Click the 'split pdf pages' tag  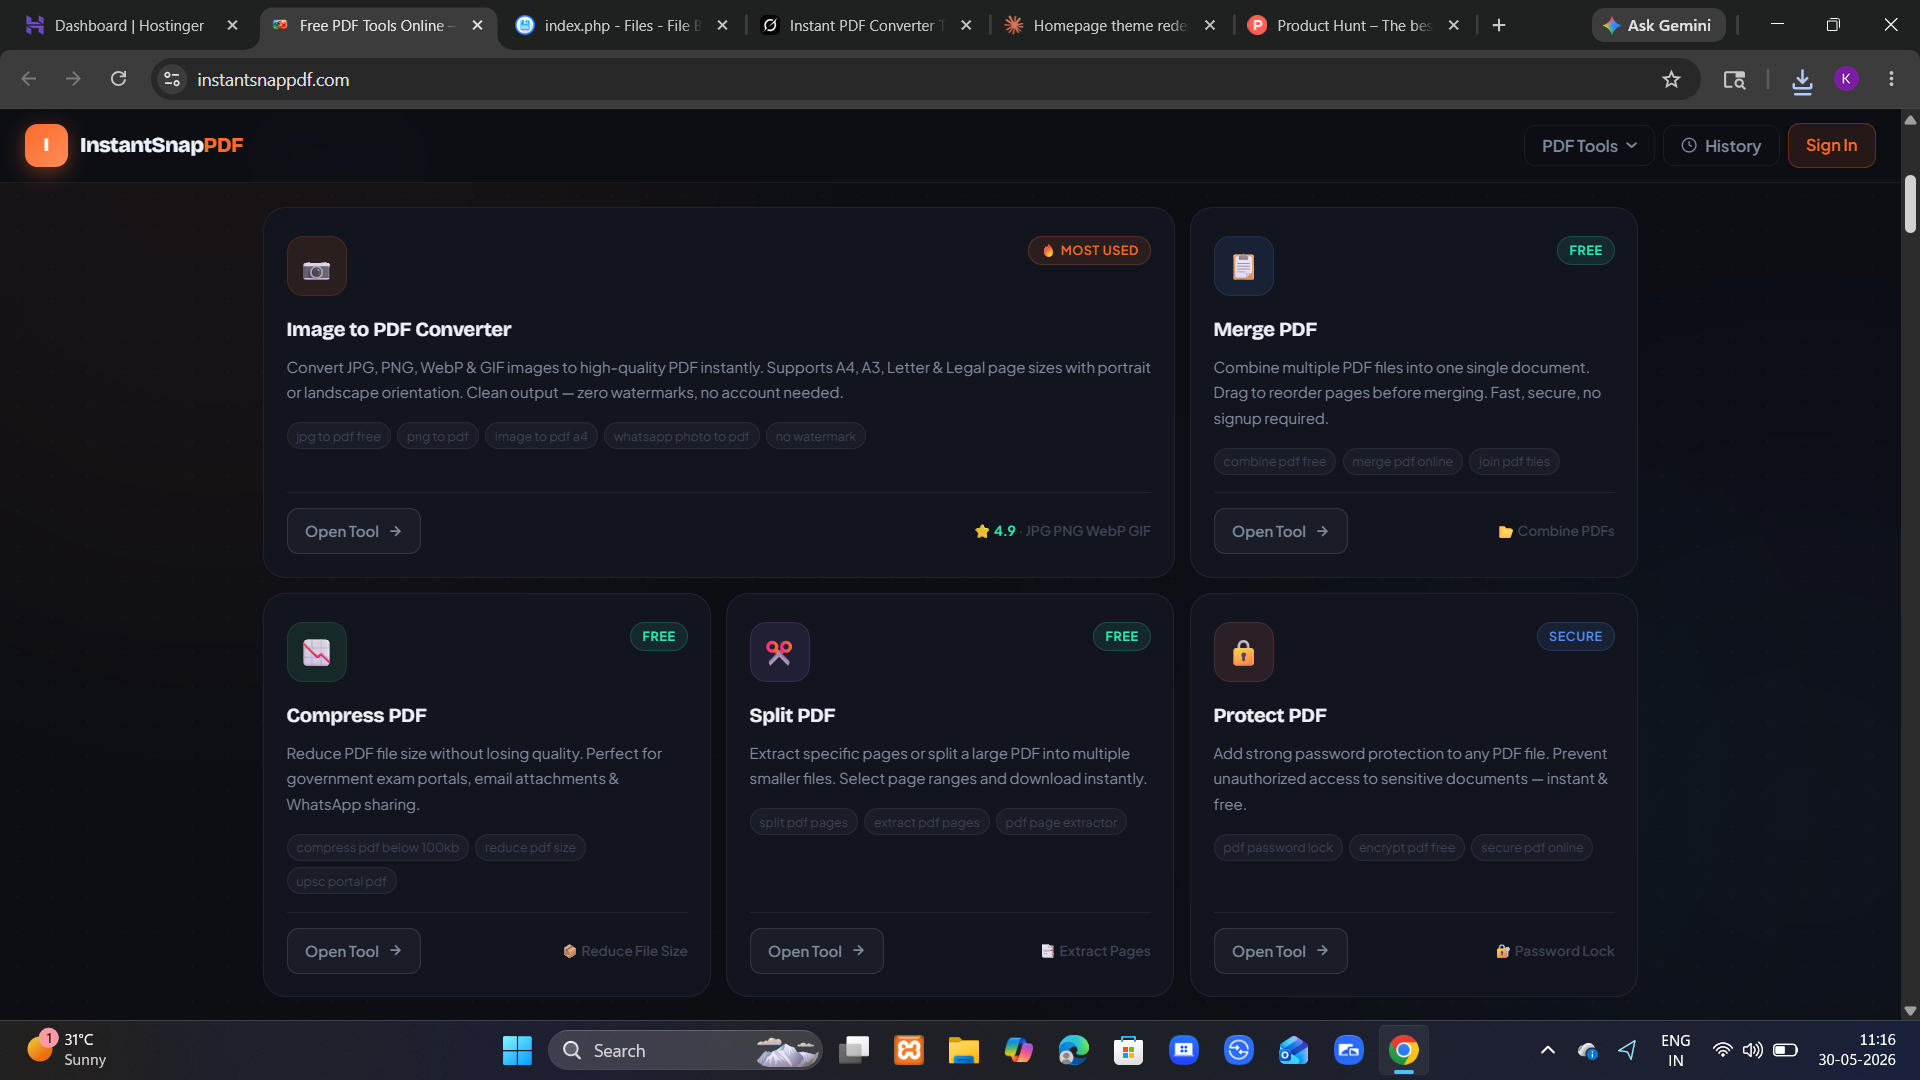click(803, 822)
